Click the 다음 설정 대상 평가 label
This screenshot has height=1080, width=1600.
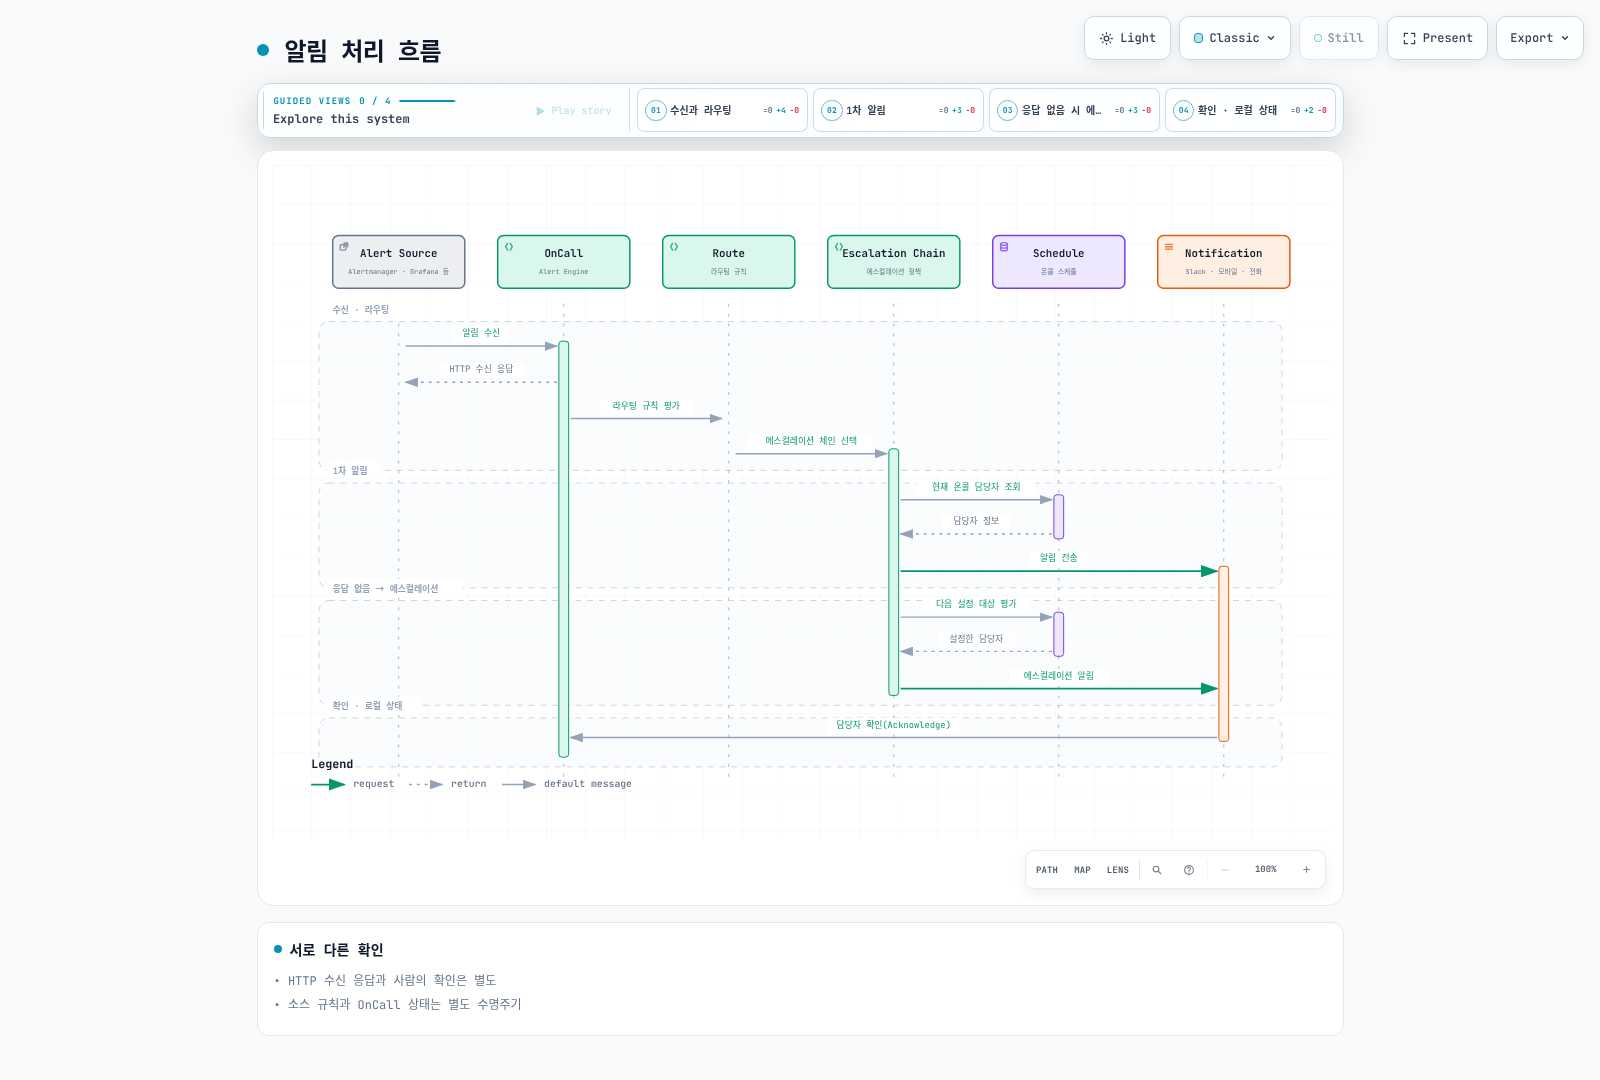tap(976, 604)
